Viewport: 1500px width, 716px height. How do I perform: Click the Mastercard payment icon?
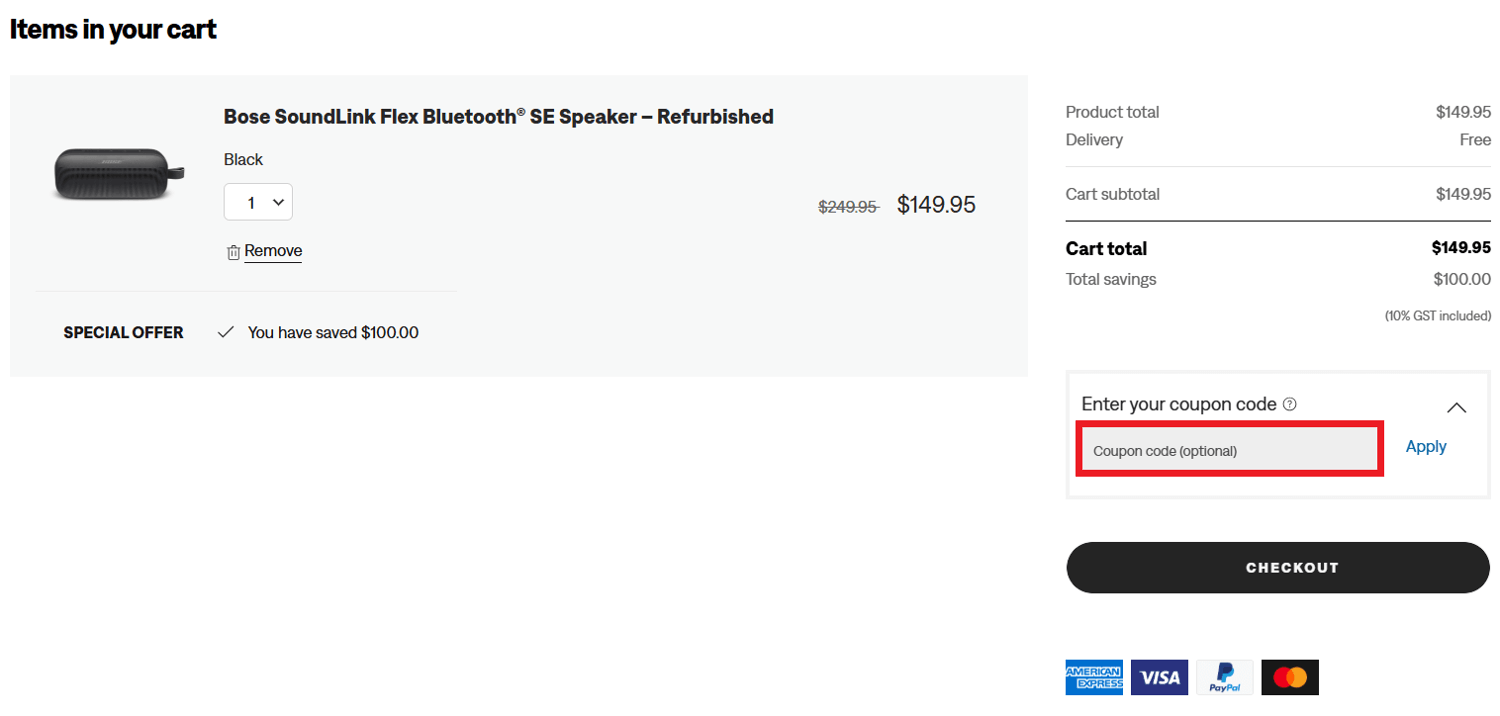pyautogui.click(x=1290, y=677)
